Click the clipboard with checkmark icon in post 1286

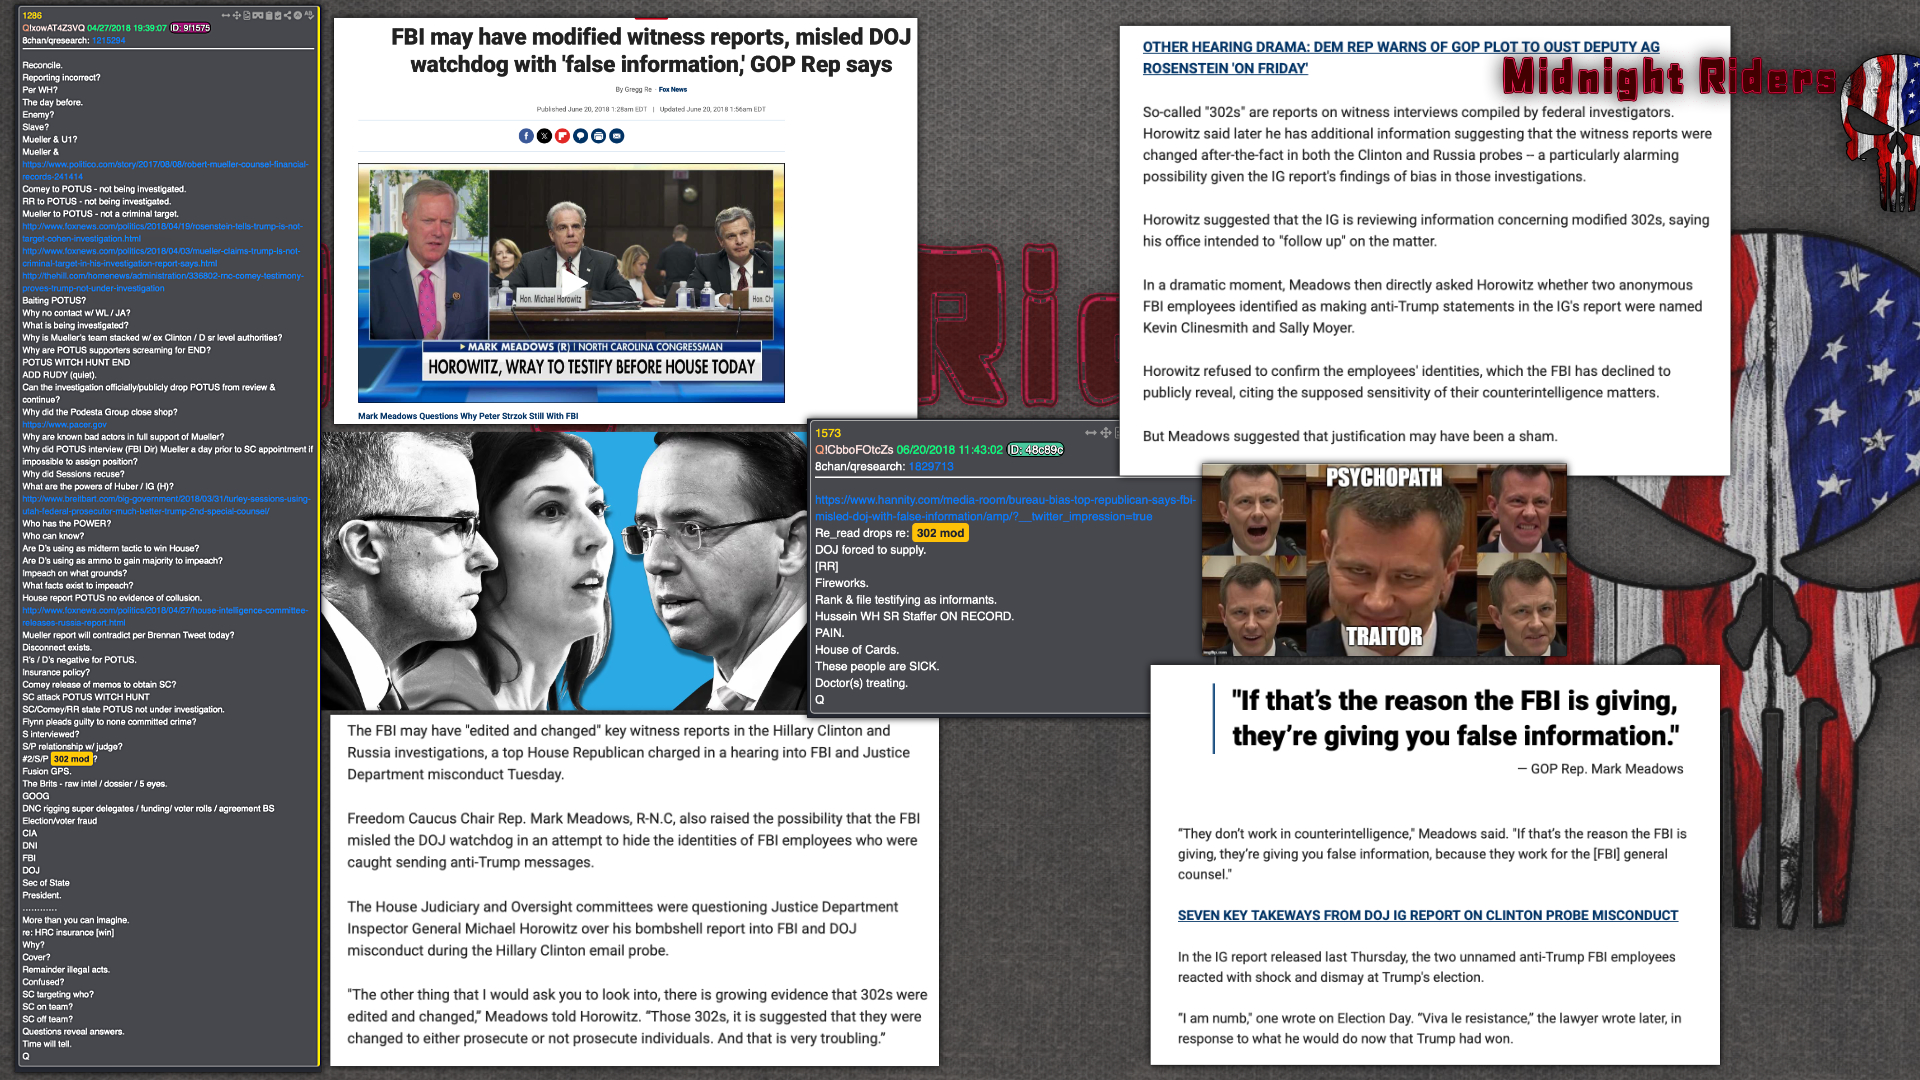point(278,15)
